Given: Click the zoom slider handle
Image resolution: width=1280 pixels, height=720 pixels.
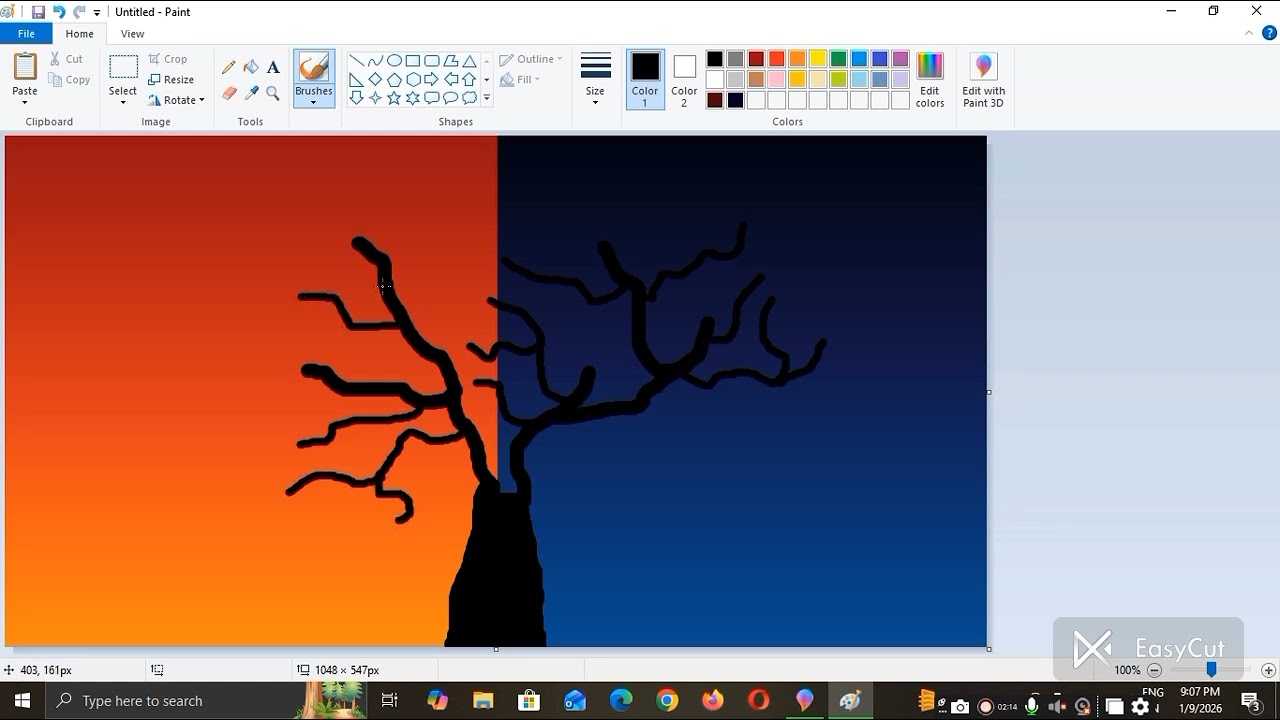Looking at the screenshot, I should [x=1211, y=670].
